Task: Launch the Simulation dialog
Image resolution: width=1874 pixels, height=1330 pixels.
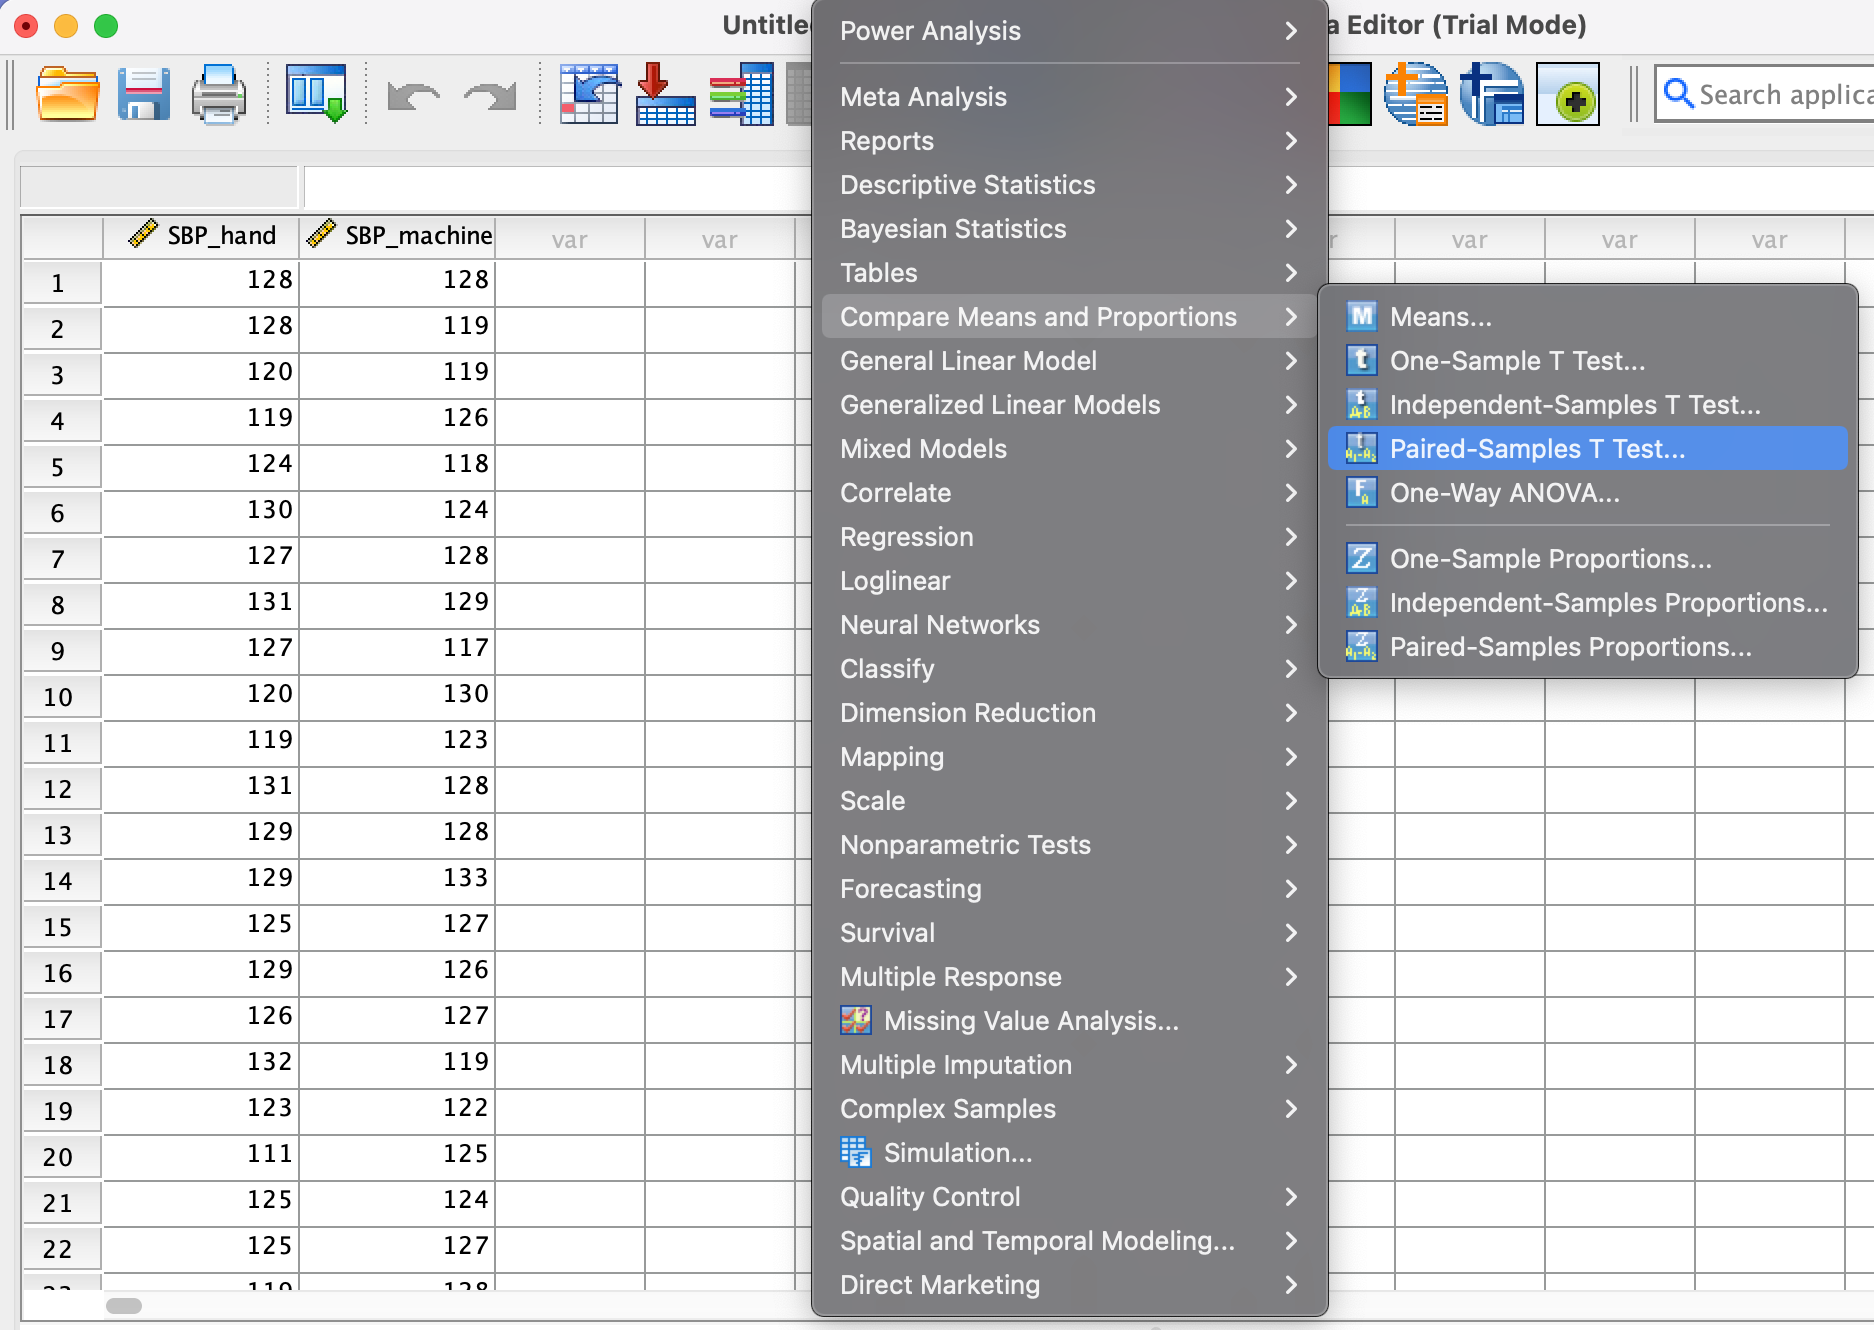Action: pyautogui.click(x=957, y=1153)
